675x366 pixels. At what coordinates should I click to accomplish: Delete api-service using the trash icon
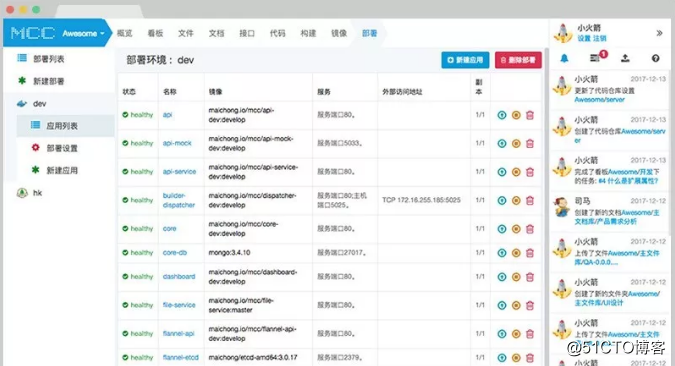tap(530, 172)
